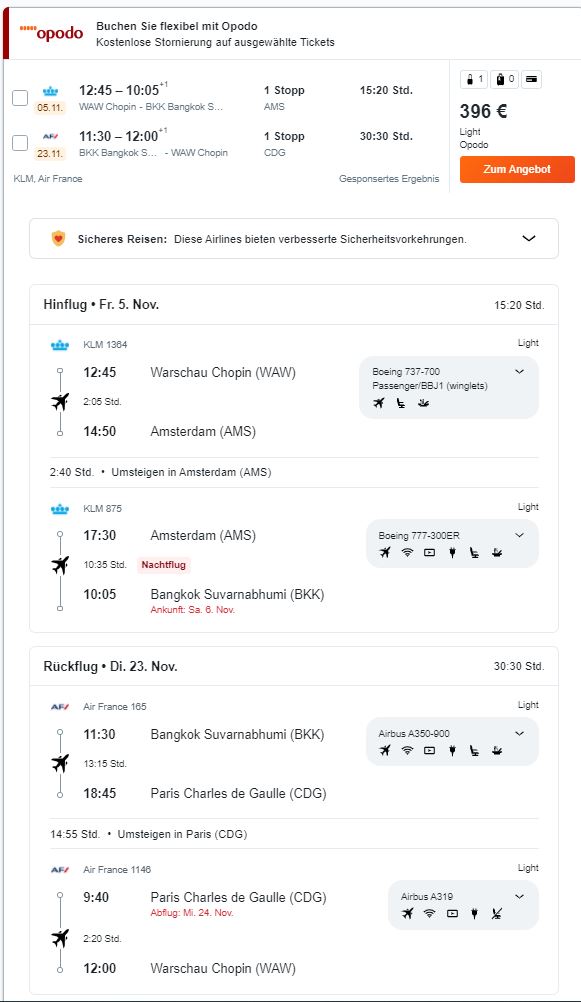Click the Zum Angebot button
This screenshot has height=1002, width=581.
[517, 169]
